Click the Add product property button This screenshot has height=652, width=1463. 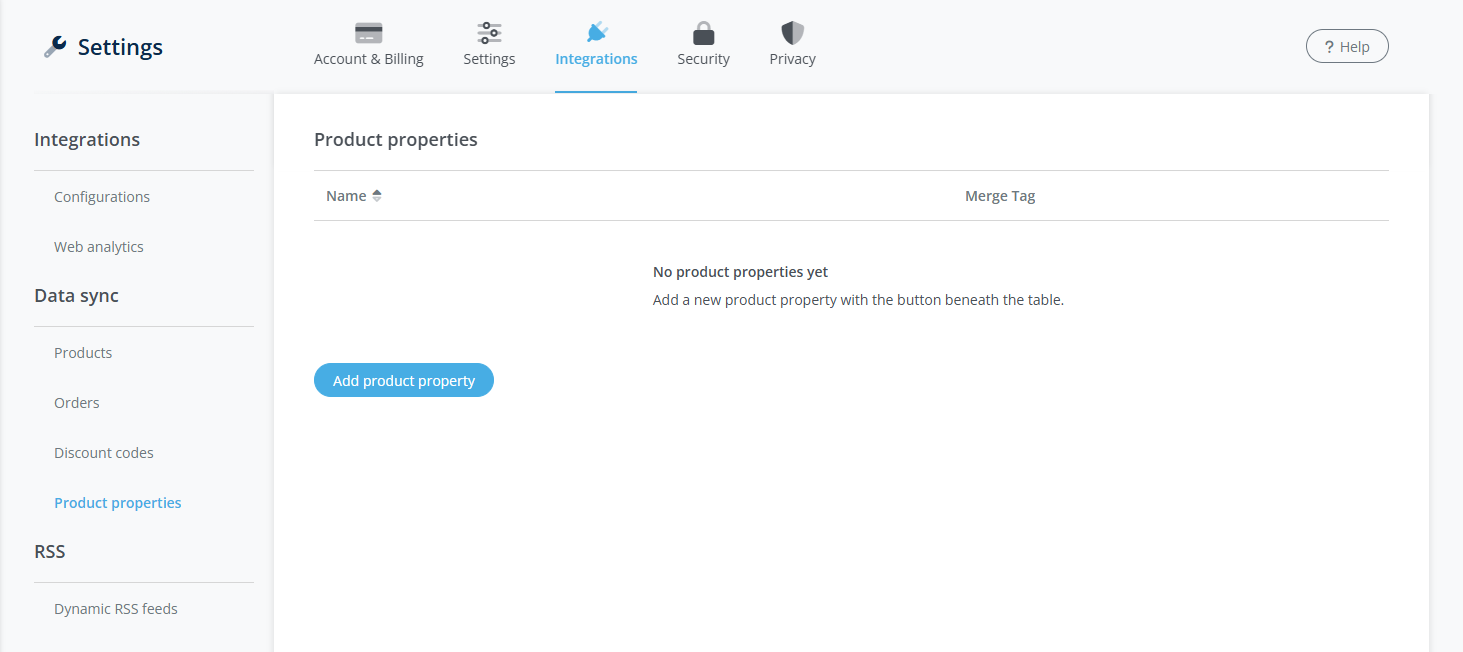(403, 380)
